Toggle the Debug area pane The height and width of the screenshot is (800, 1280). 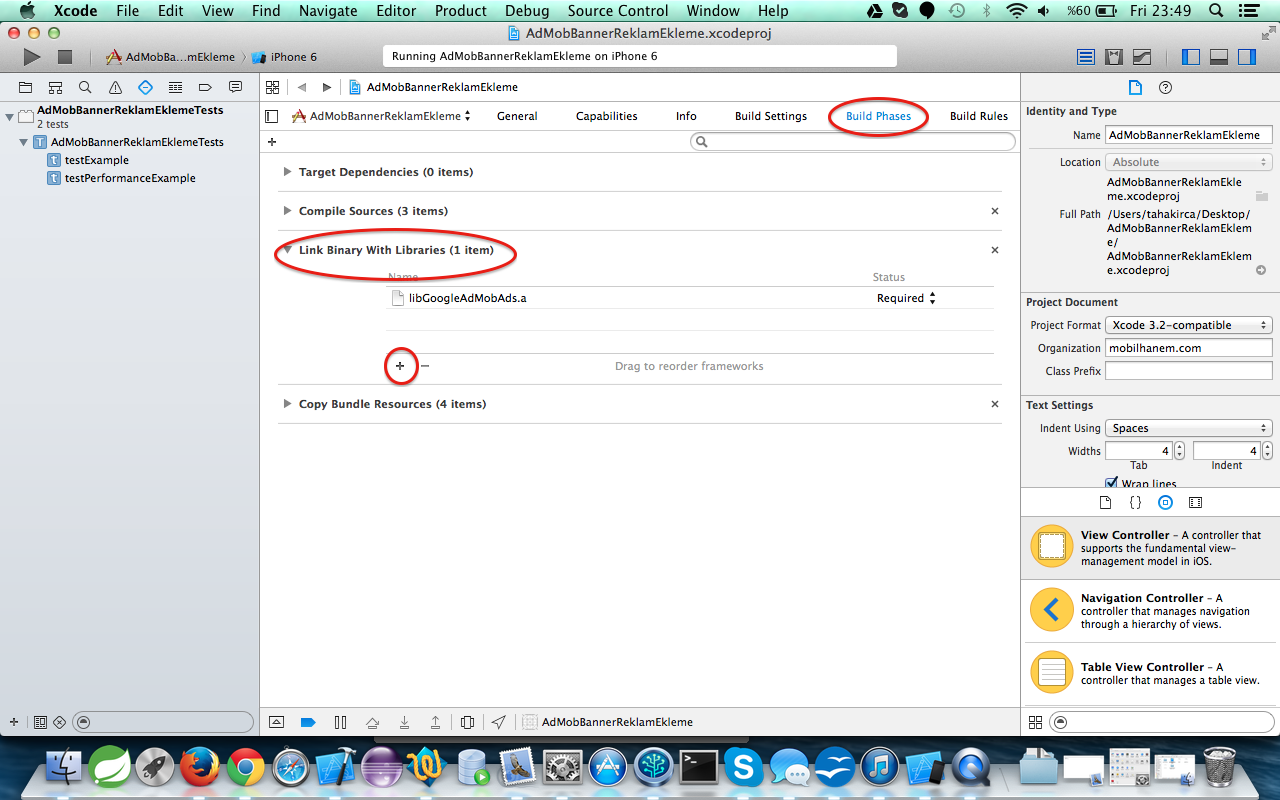[1218, 57]
